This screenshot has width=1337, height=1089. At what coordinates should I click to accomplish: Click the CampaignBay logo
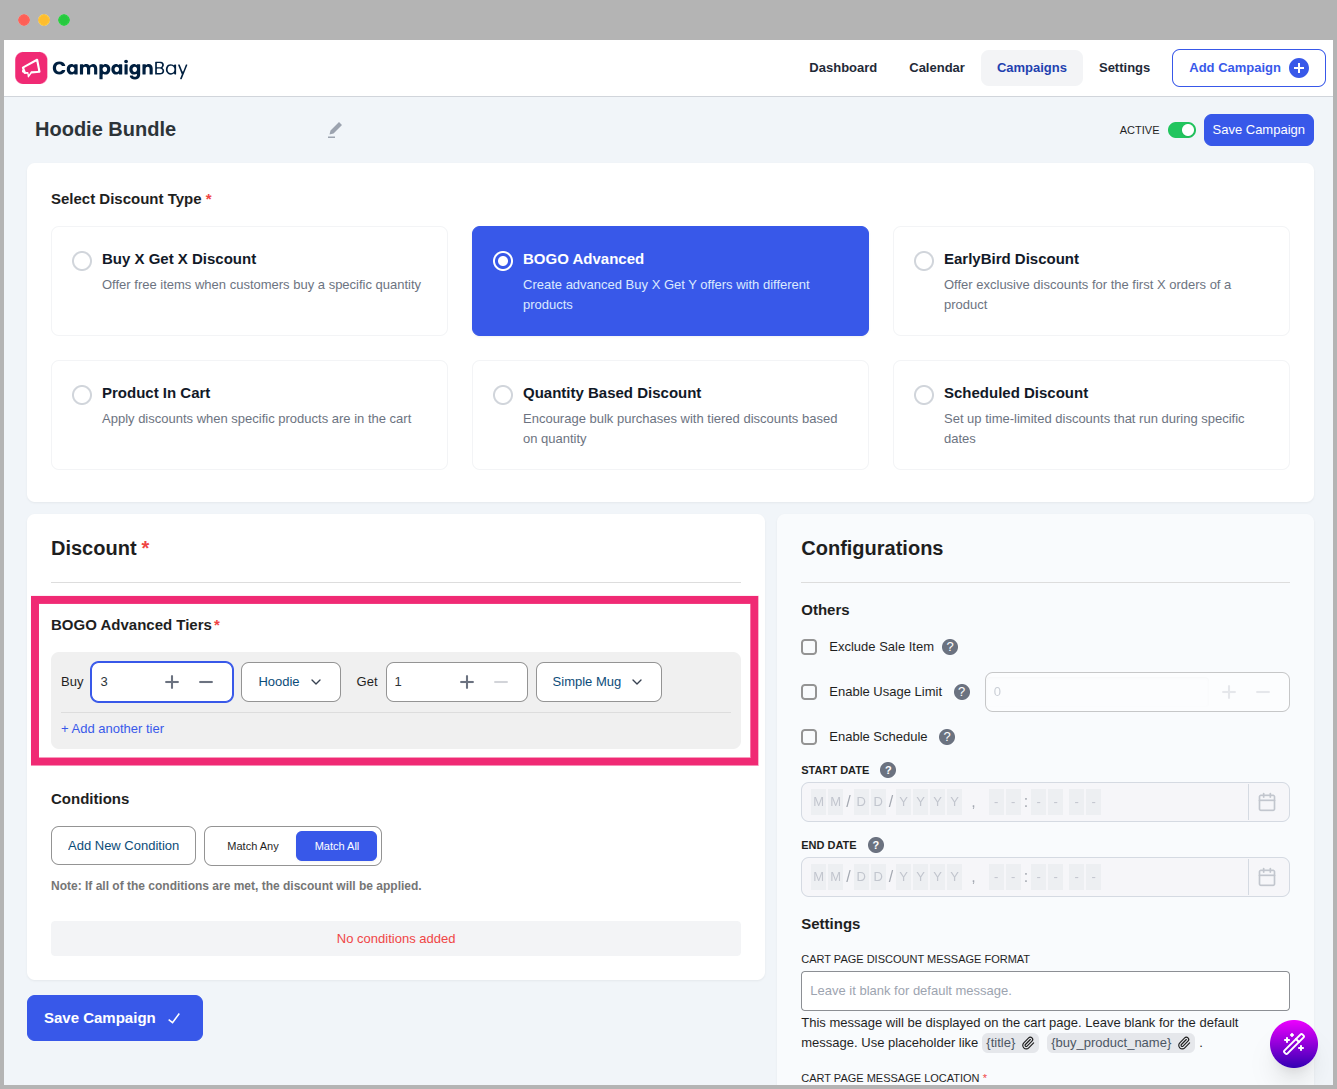coord(101,68)
